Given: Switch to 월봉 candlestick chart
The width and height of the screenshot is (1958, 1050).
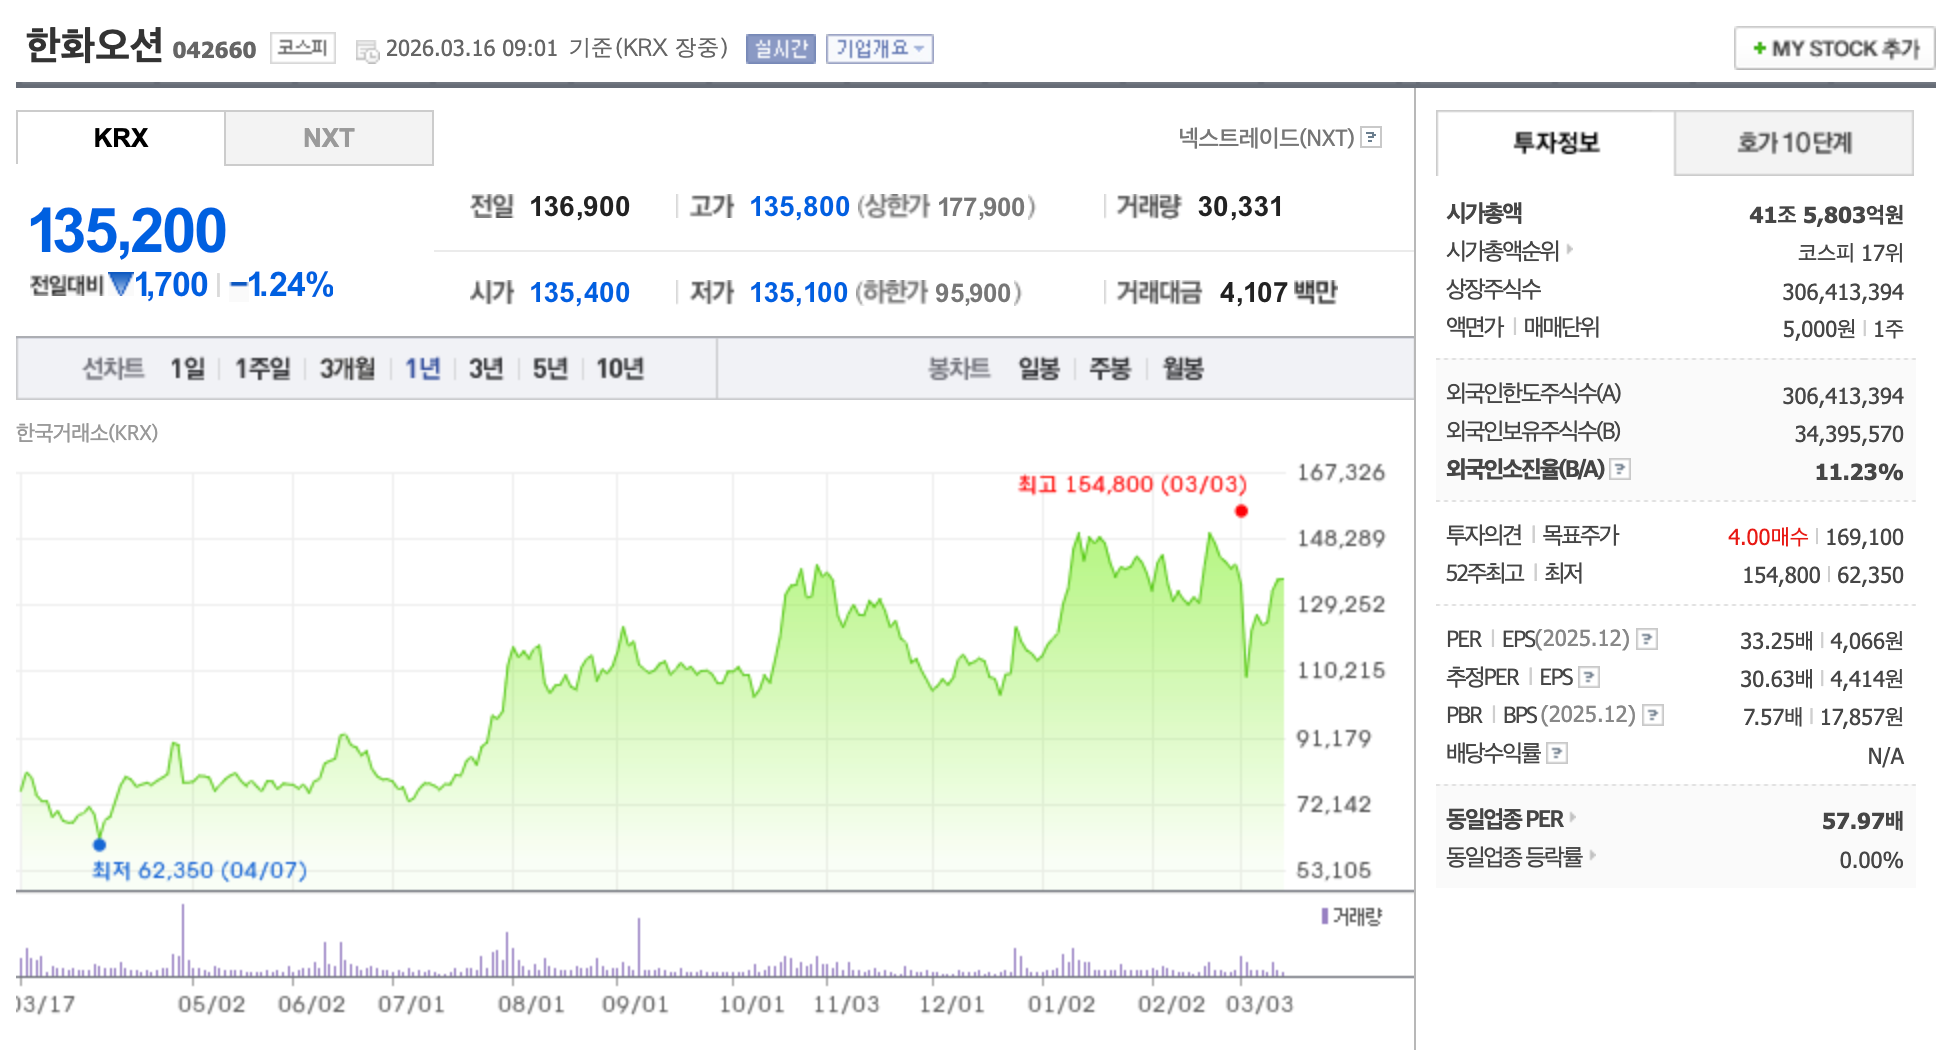Looking at the screenshot, I should 1183,369.
